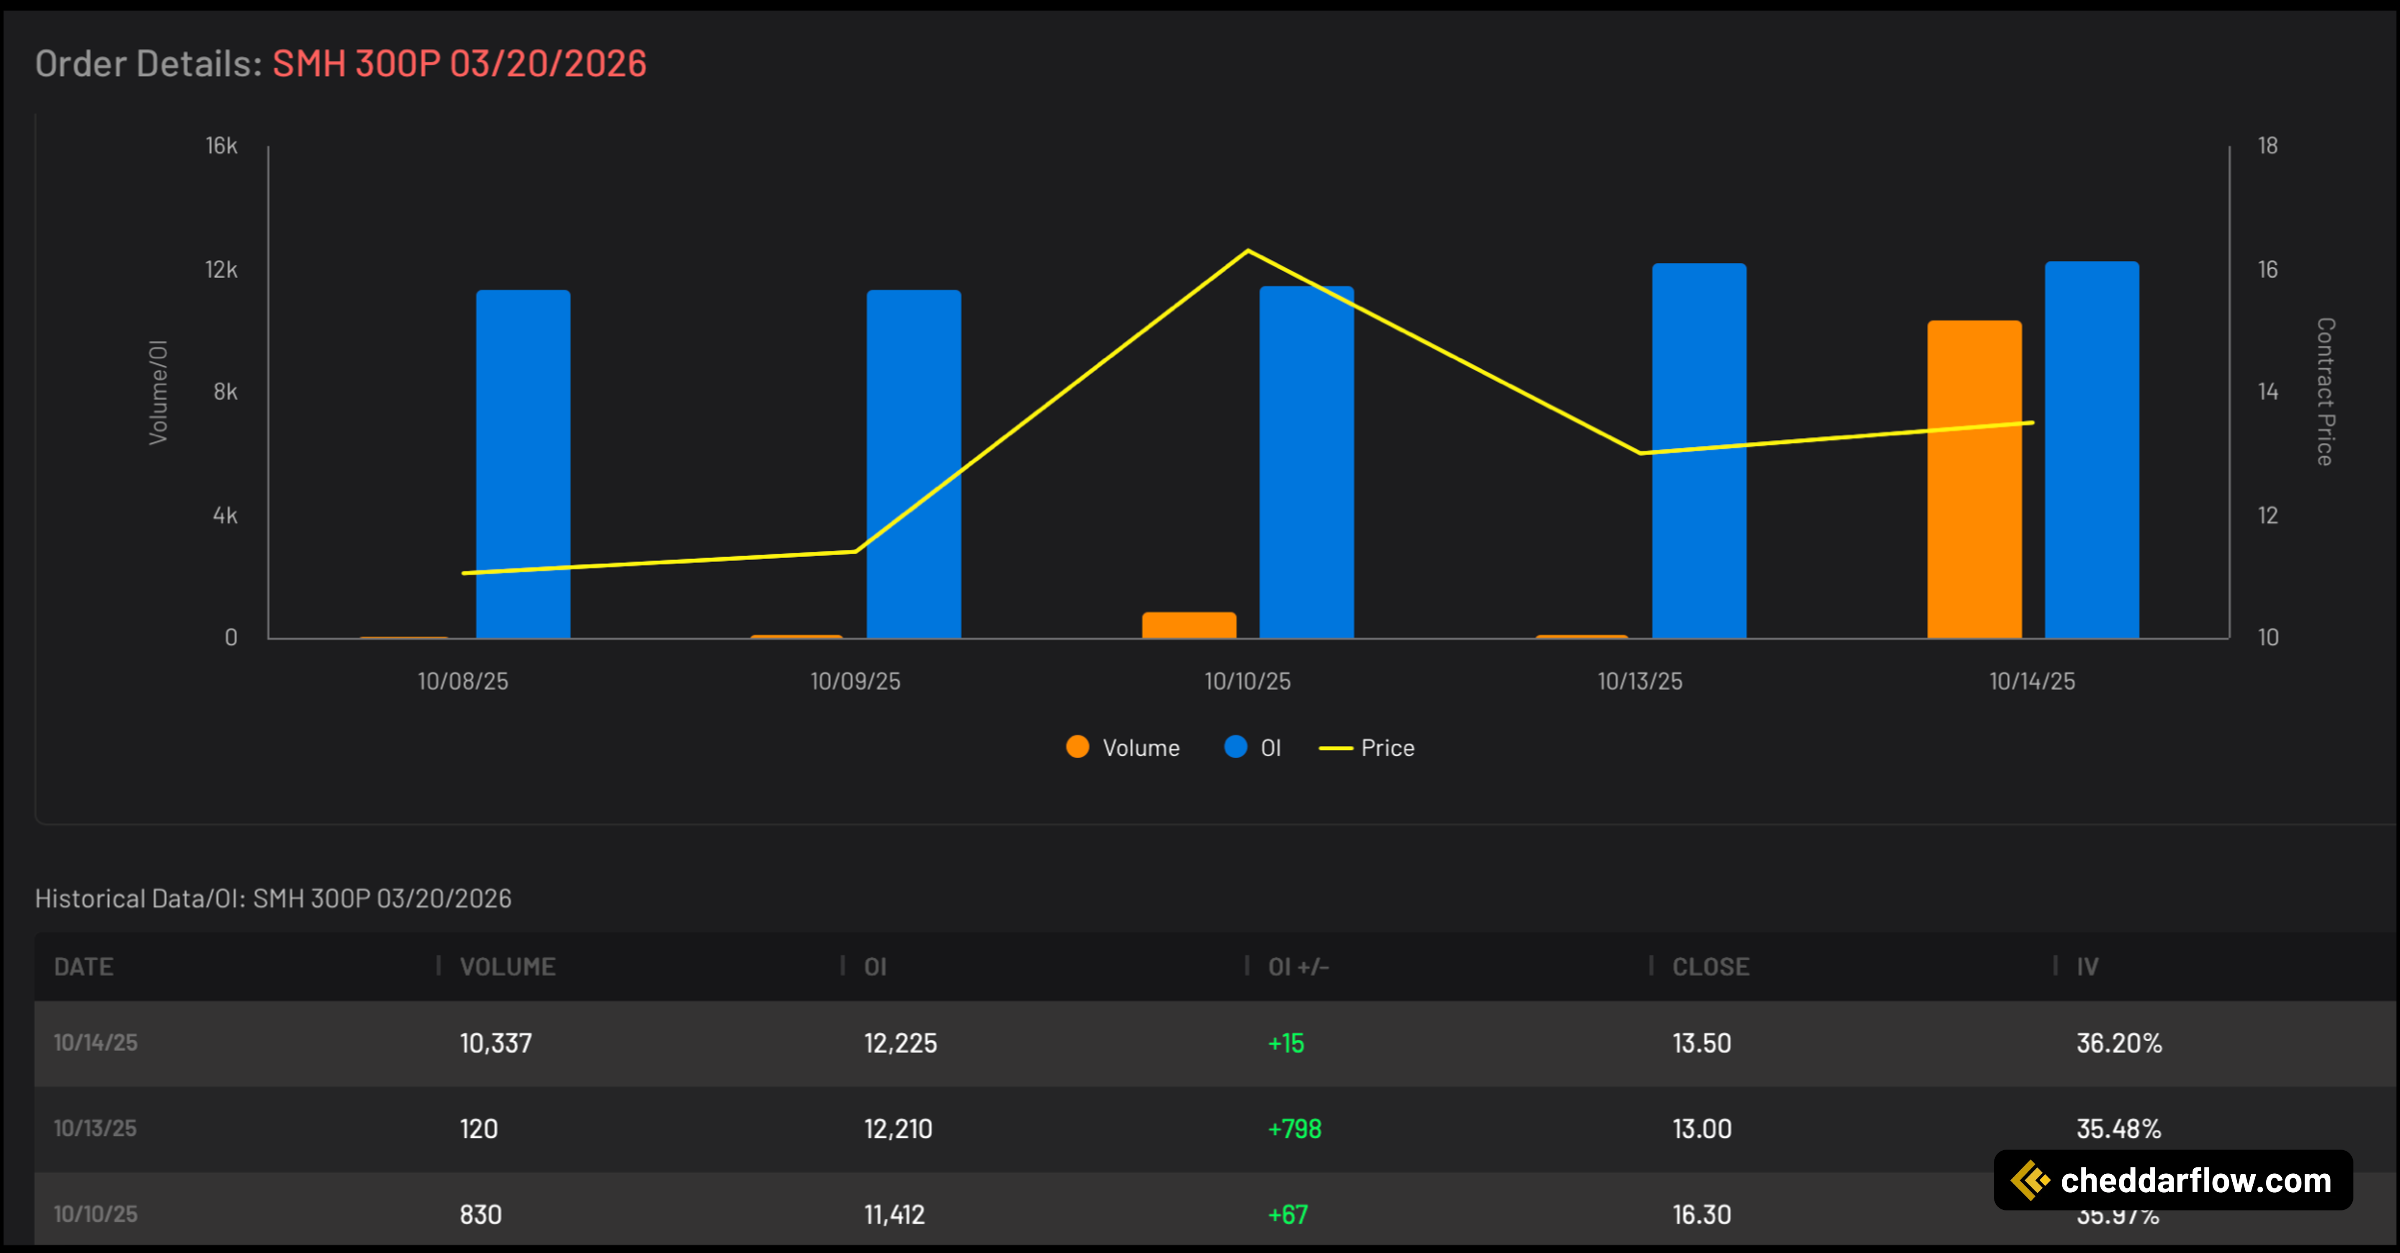Select the blue OI bar for 10/10/25

(1306, 462)
